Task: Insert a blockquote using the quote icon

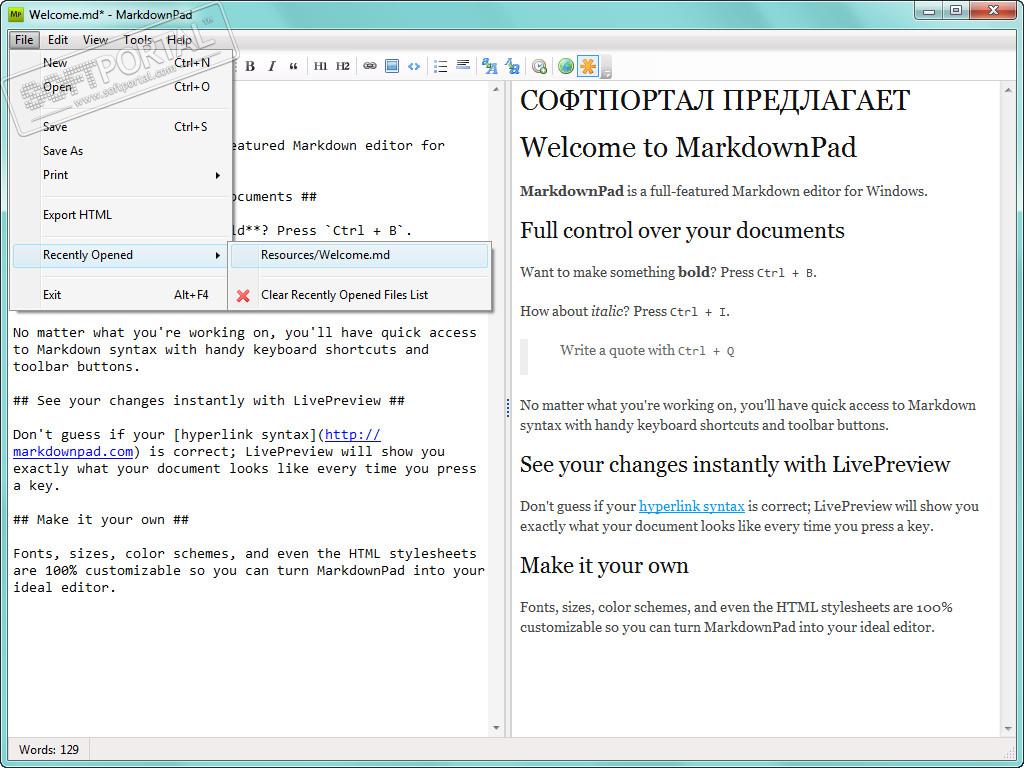Action: 293,66
